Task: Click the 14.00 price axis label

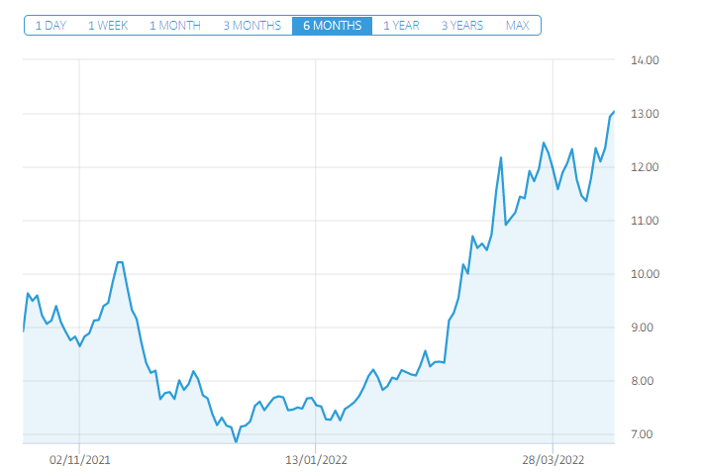Action: [646, 60]
